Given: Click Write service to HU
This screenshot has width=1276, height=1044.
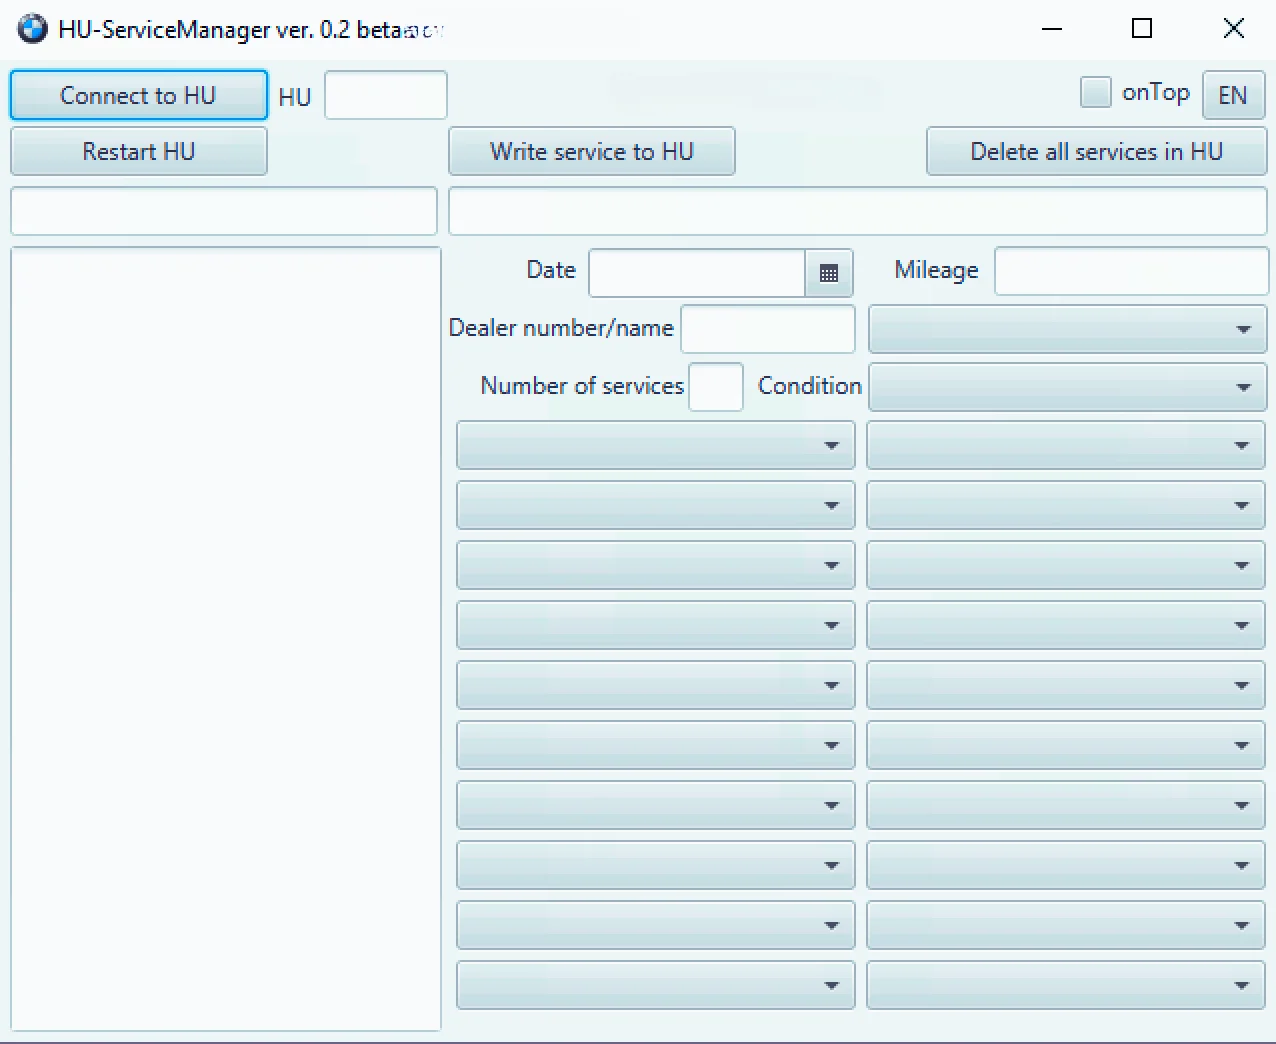Looking at the screenshot, I should click(x=591, y=151).
